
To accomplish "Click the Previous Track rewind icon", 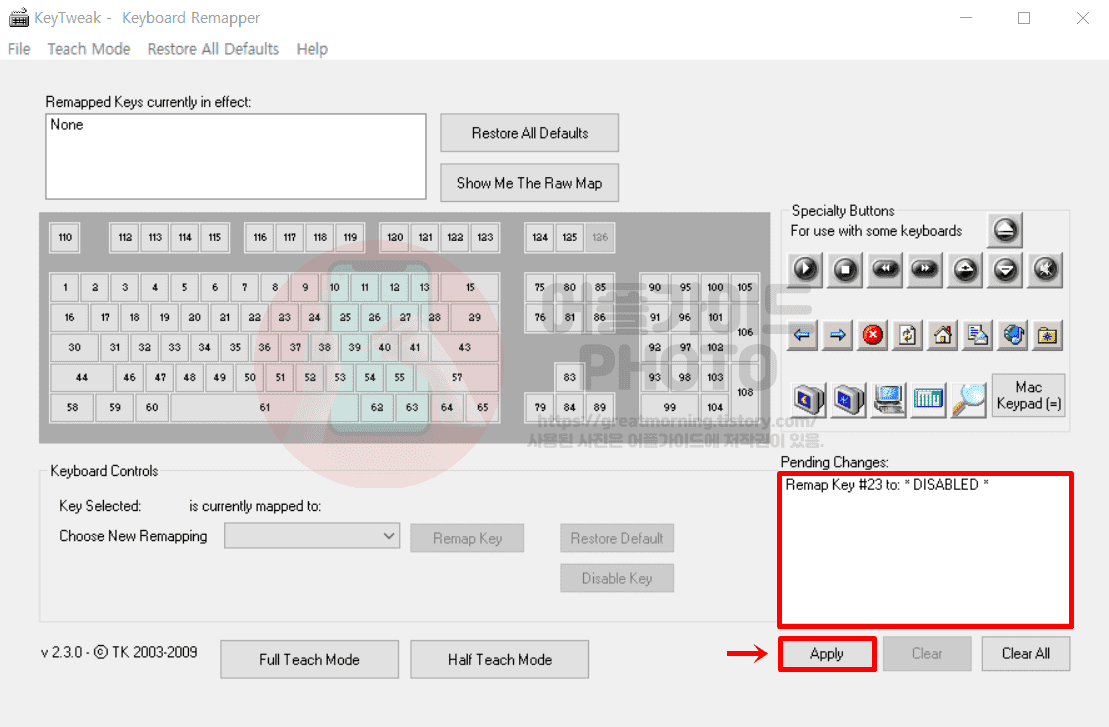I will 886,269.
